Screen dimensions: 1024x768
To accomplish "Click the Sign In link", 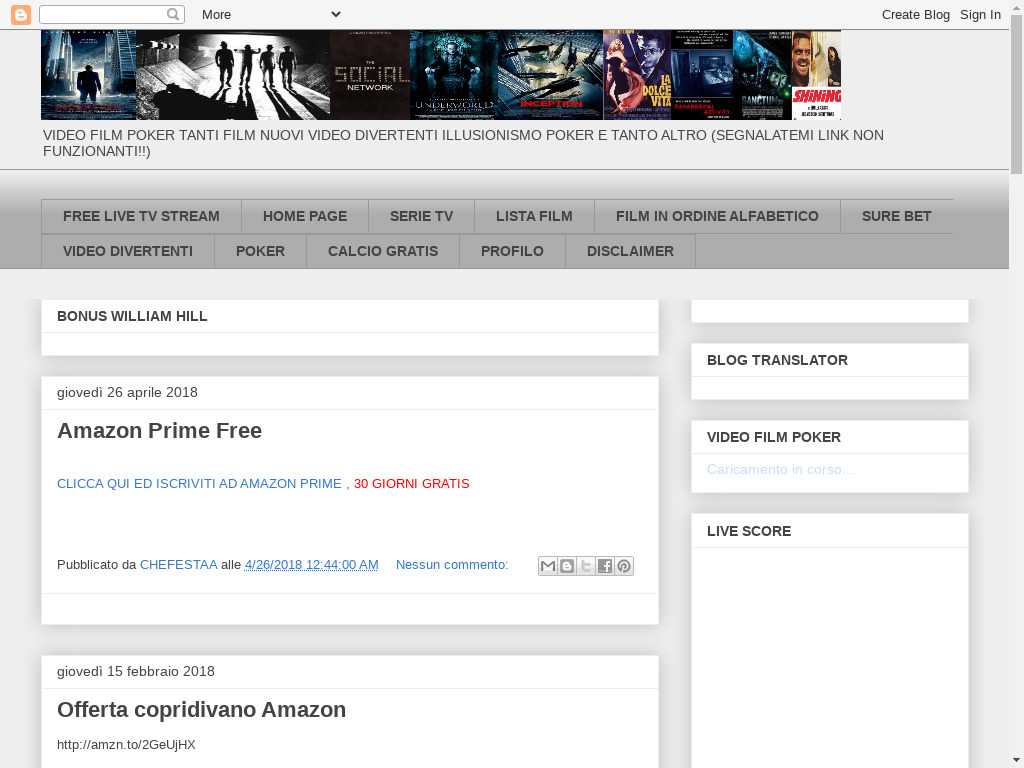I will click(x=980, y=14).
